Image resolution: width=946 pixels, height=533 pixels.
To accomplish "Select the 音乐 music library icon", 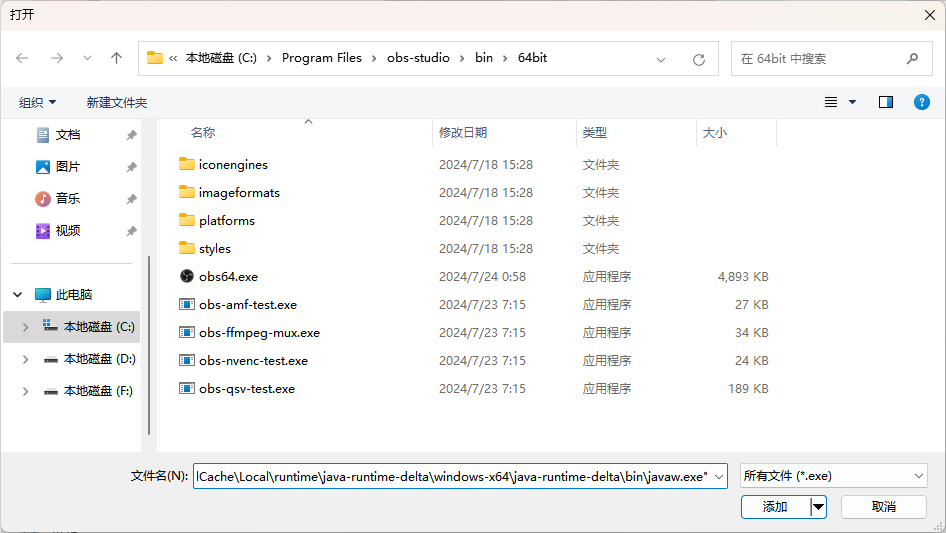I will 43,199.
